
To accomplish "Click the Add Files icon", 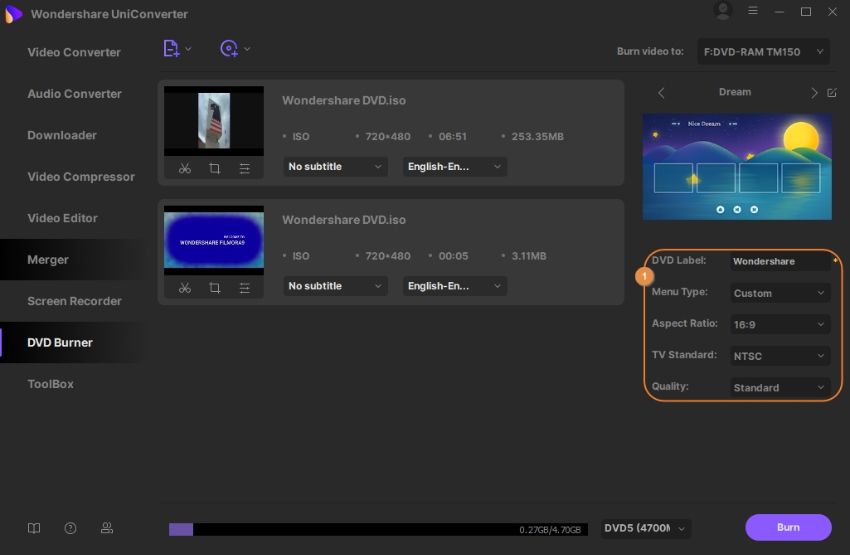I will click(x=171, y=48).
